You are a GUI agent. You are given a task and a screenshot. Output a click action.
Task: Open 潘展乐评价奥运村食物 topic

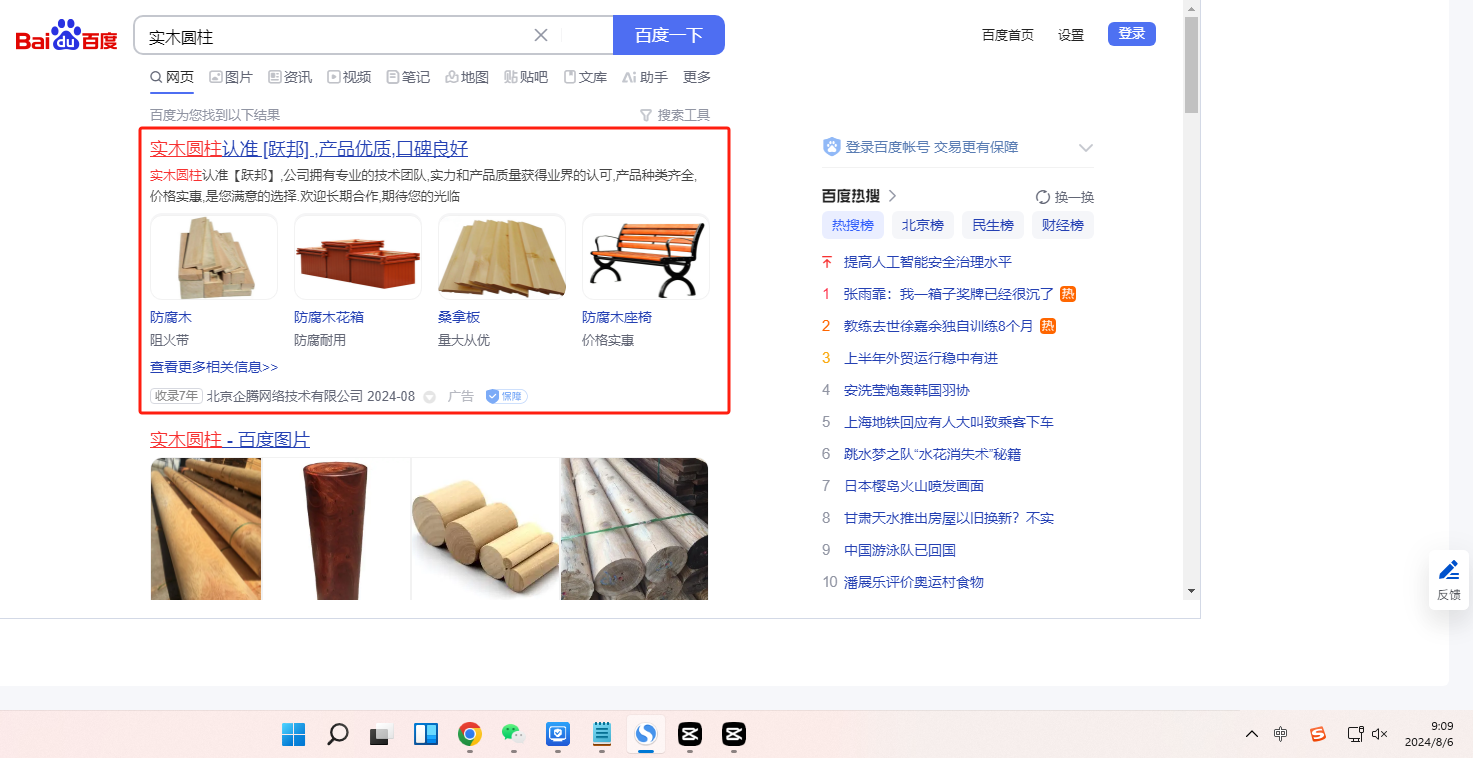click(x=914, y=582)
